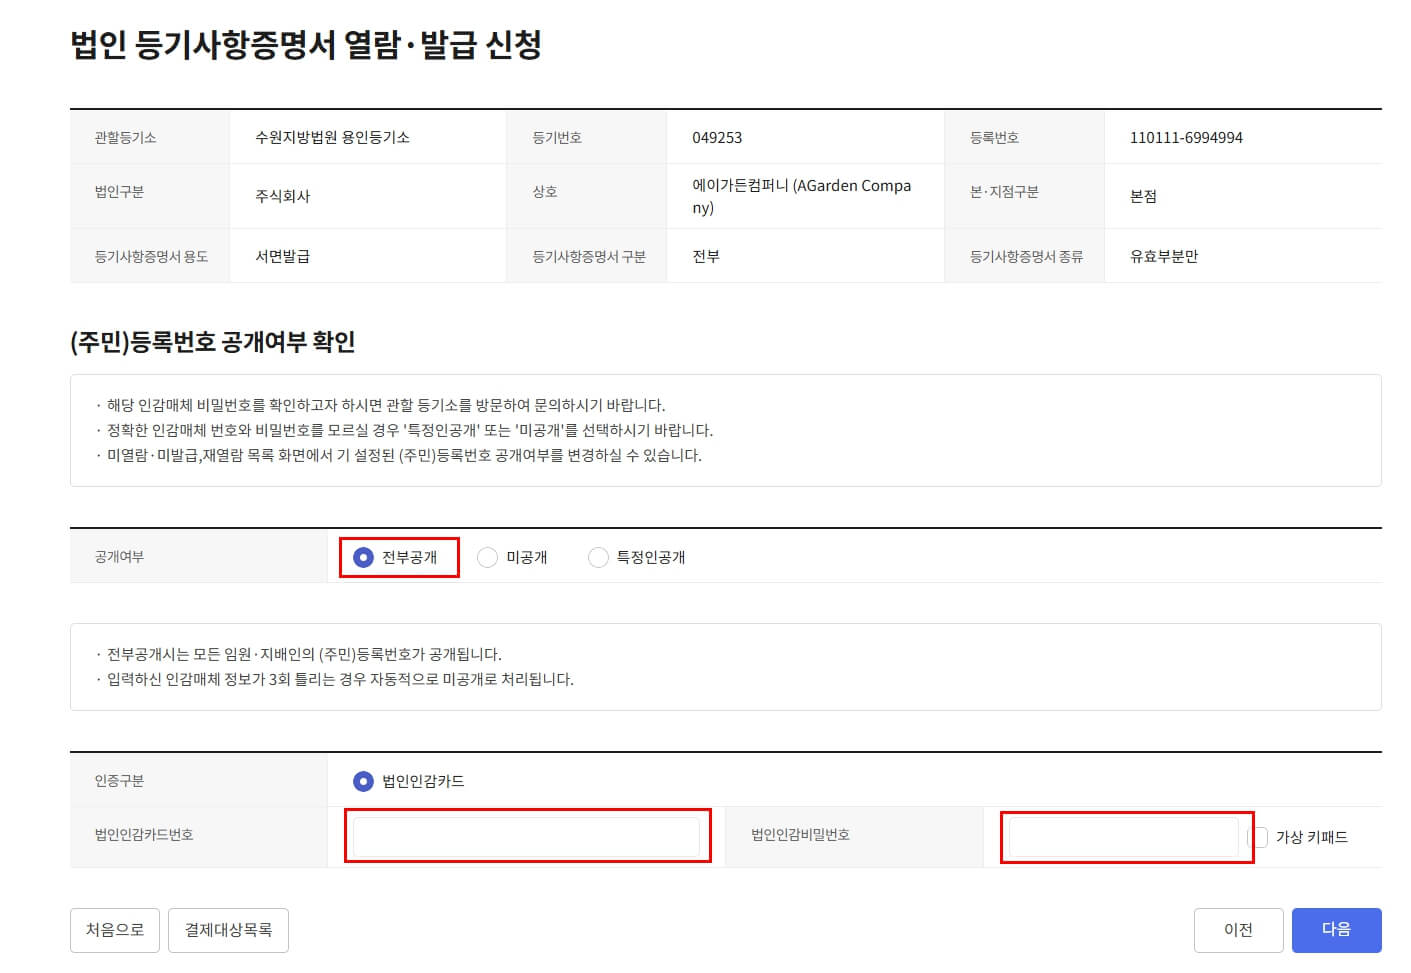Click the 본점 head office classification cell

(1140, 196)
